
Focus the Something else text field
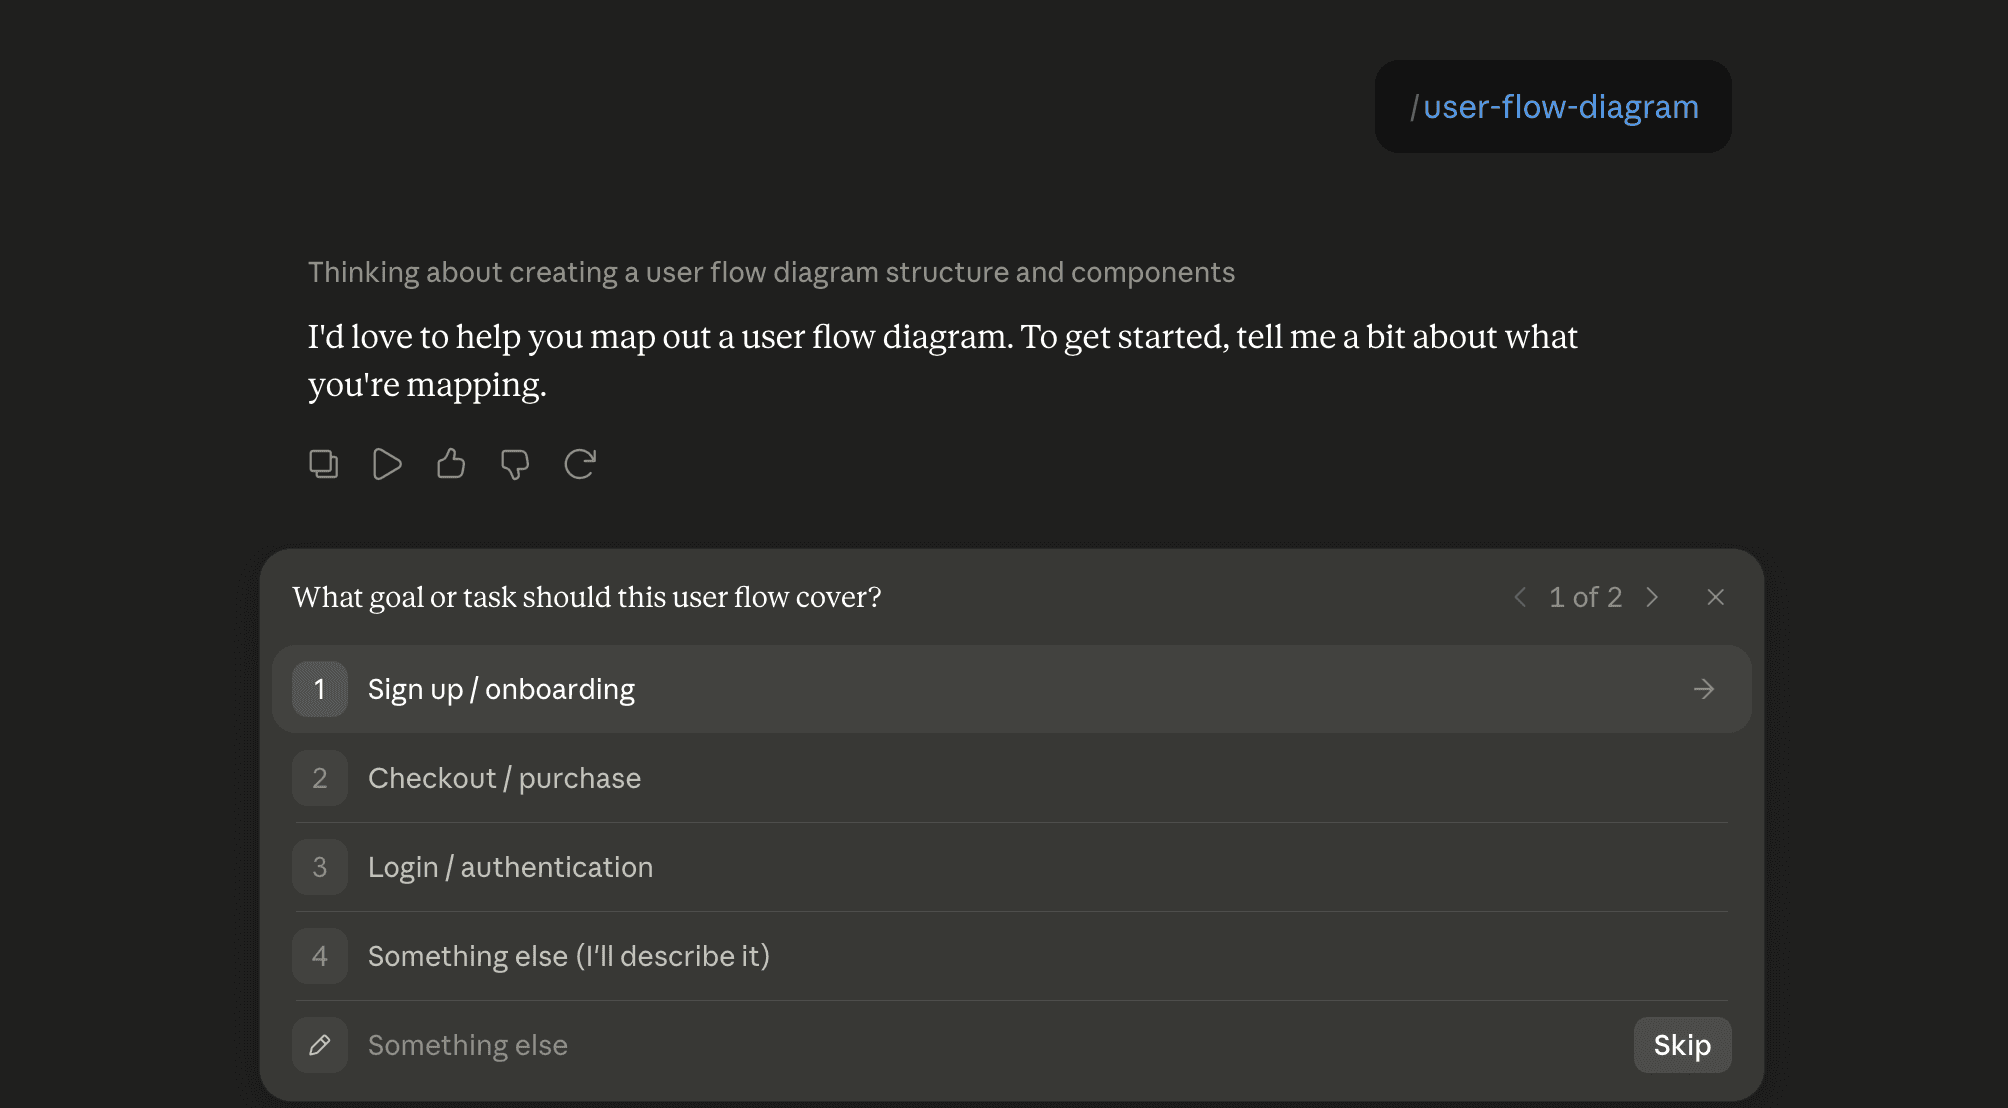tap(990, 1045)
